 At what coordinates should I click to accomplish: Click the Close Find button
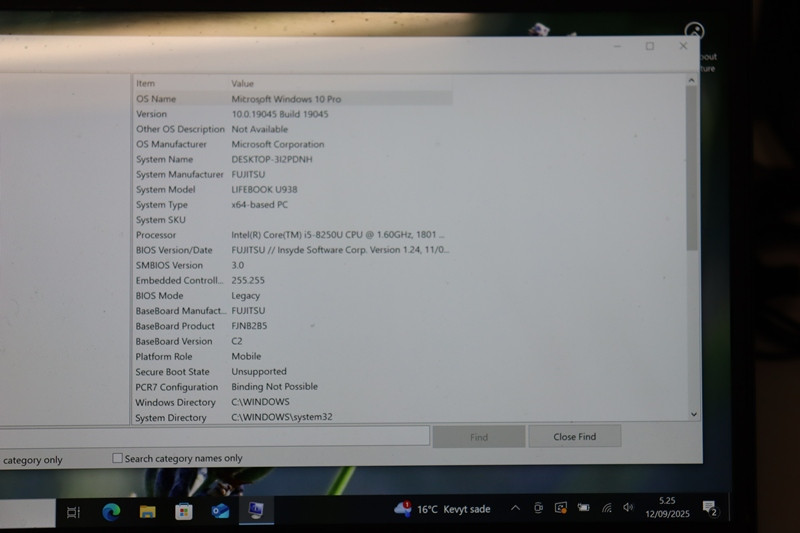(574, 437)
